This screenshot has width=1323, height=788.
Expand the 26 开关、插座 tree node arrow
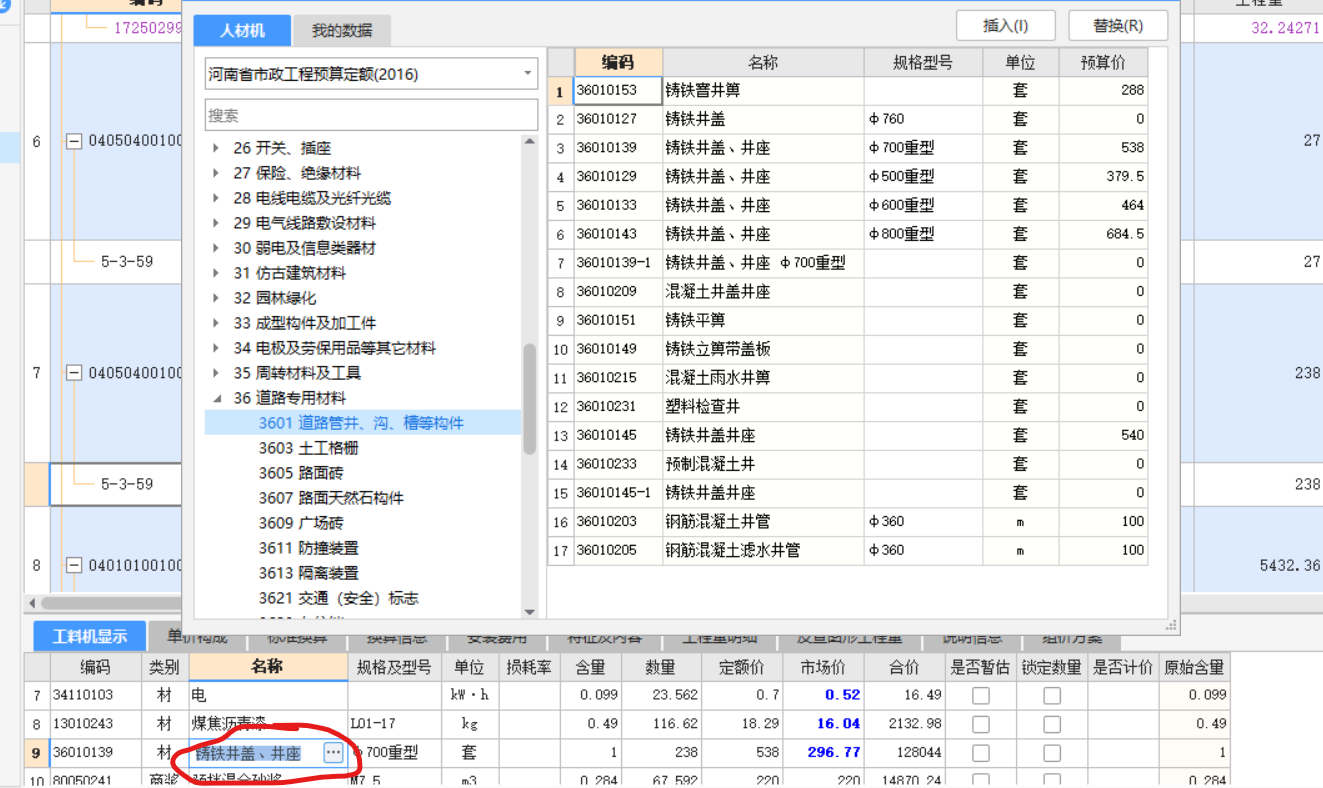tap(216, 148)
